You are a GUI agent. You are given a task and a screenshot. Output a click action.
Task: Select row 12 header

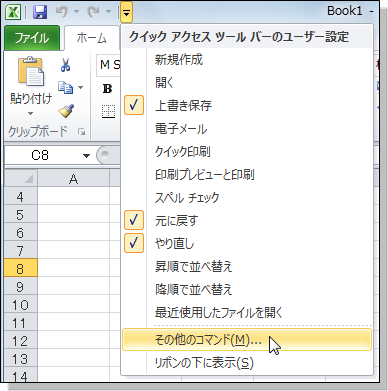pos(21,341)
